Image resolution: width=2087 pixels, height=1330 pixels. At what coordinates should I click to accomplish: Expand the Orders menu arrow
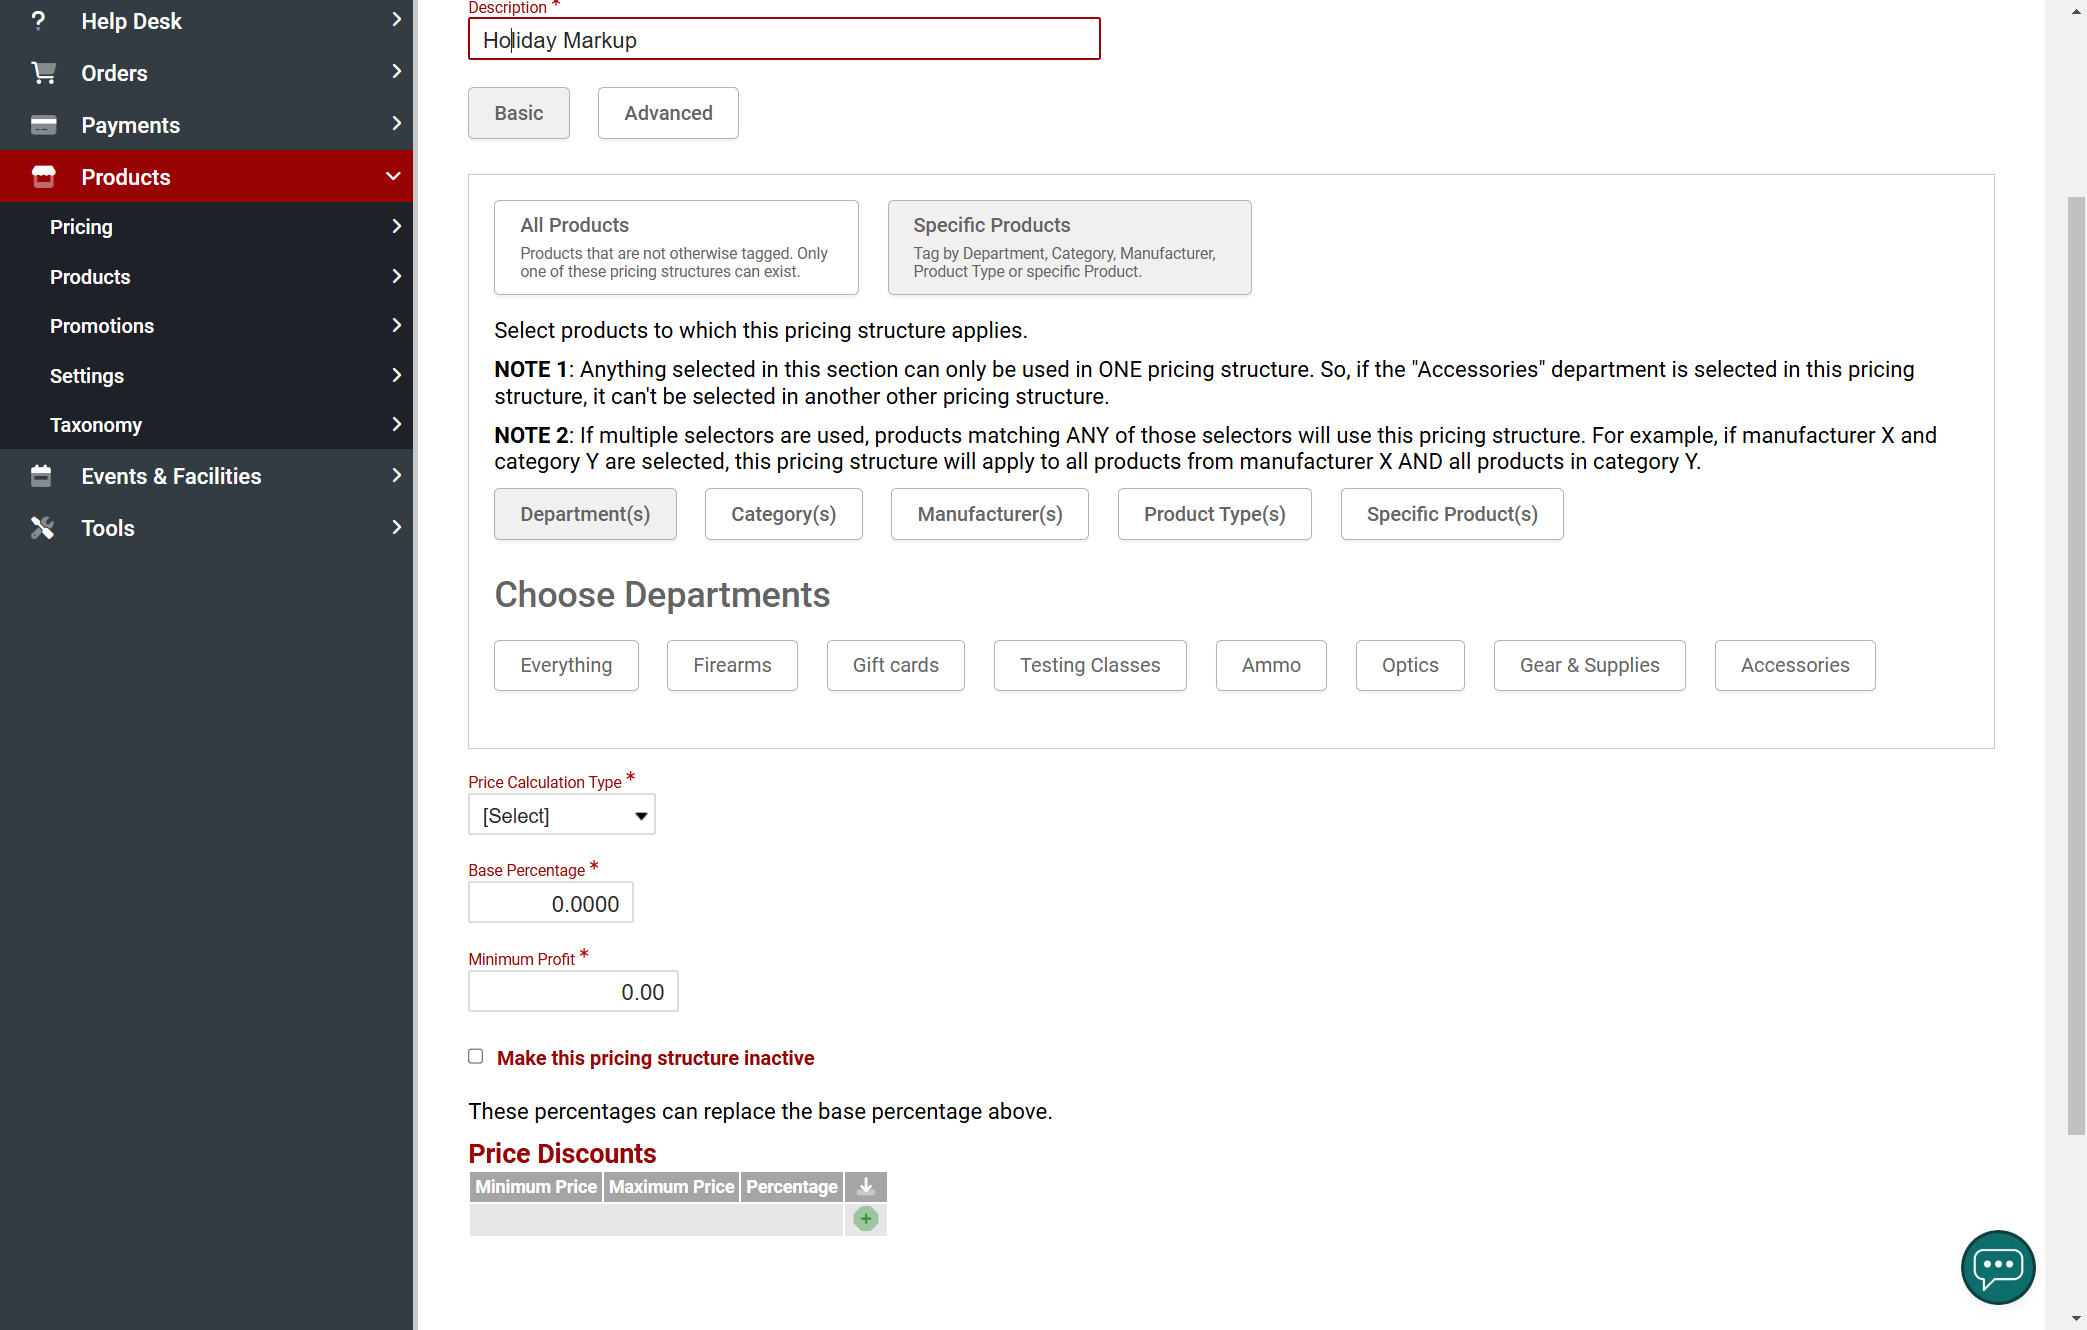[x=397, y=72]
